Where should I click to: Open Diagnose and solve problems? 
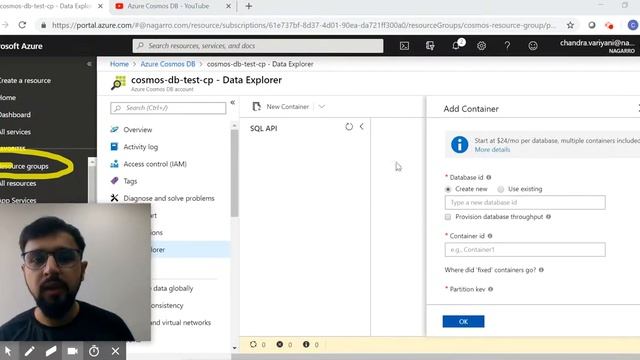[x=169, y=198]
